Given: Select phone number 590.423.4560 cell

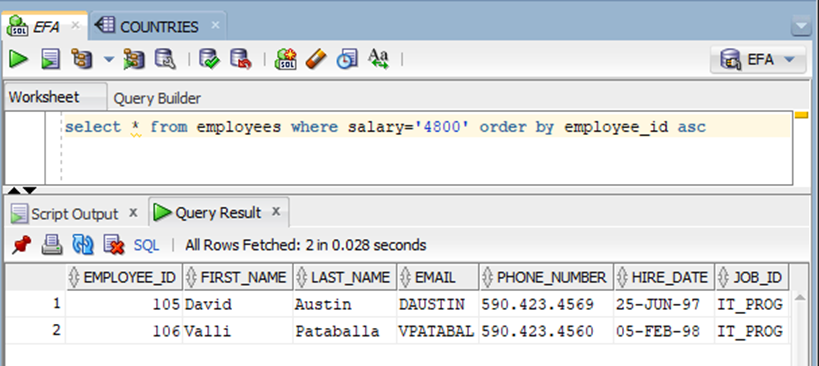Looking at the screenshot, I should click(x=546, y=330).
